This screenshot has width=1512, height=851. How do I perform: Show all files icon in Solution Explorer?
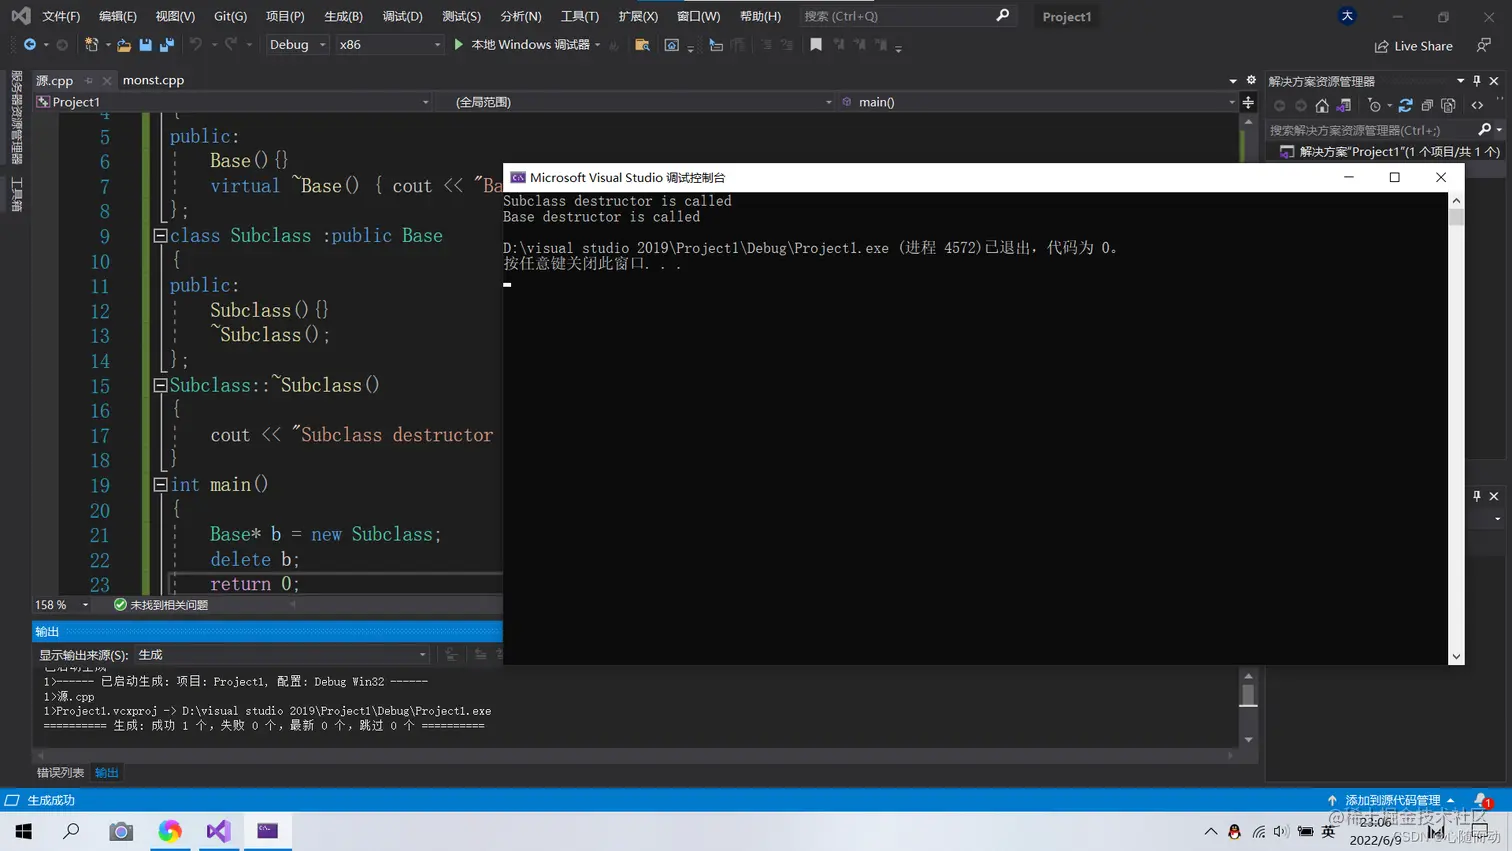pos(1449,105)
